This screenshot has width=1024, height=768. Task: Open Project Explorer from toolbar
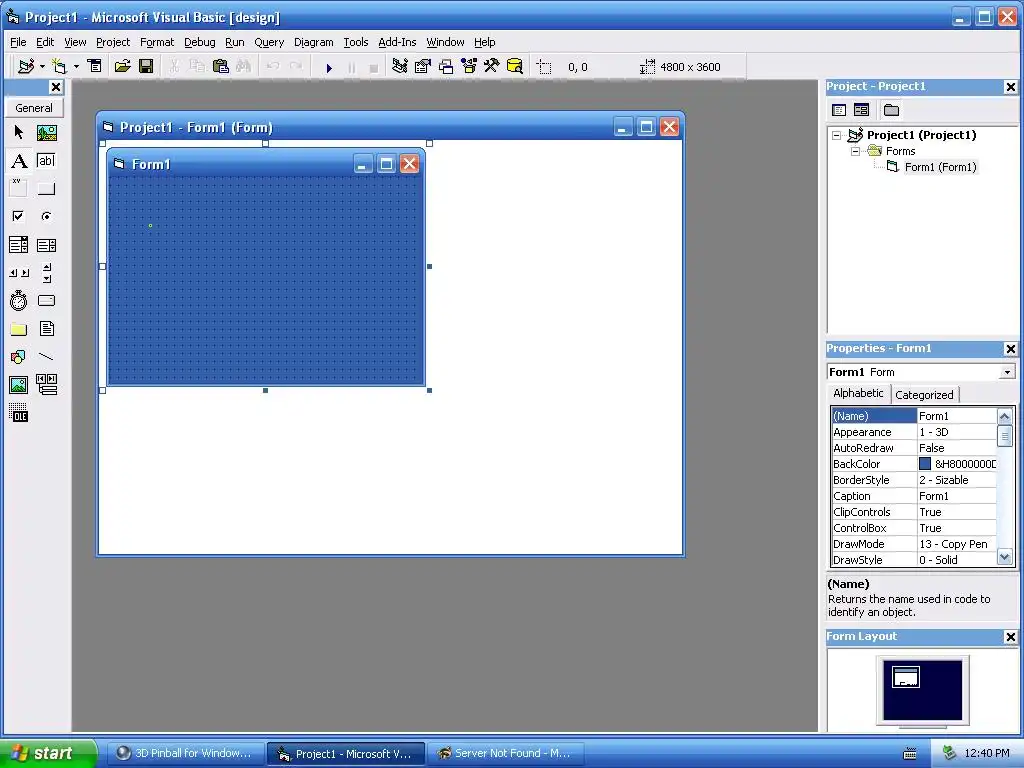400,66
